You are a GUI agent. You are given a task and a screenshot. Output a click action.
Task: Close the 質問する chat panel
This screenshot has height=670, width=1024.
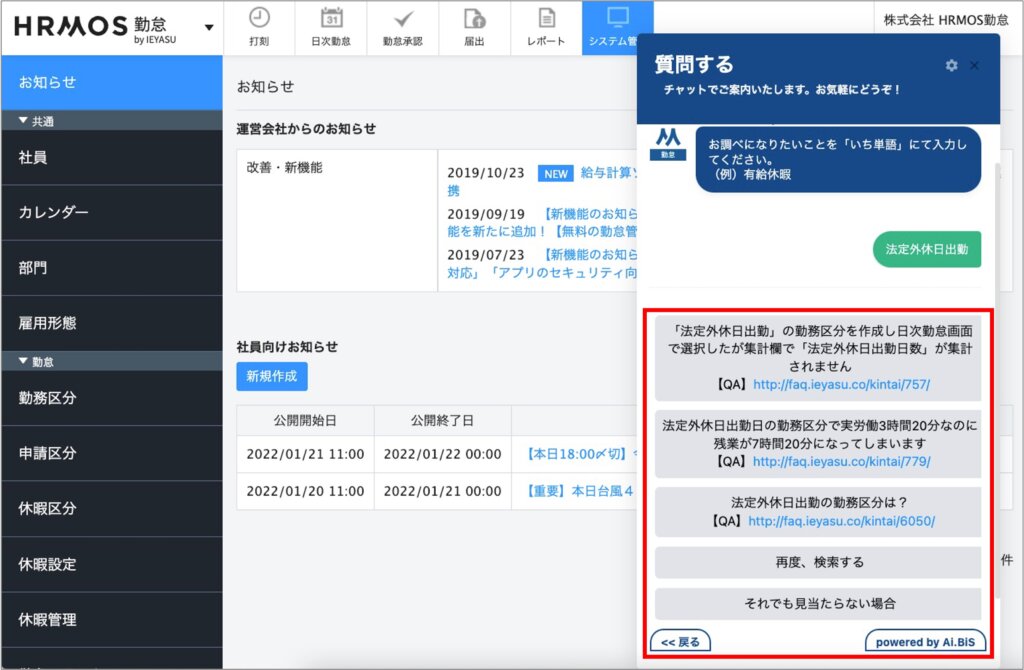point(975,65)
